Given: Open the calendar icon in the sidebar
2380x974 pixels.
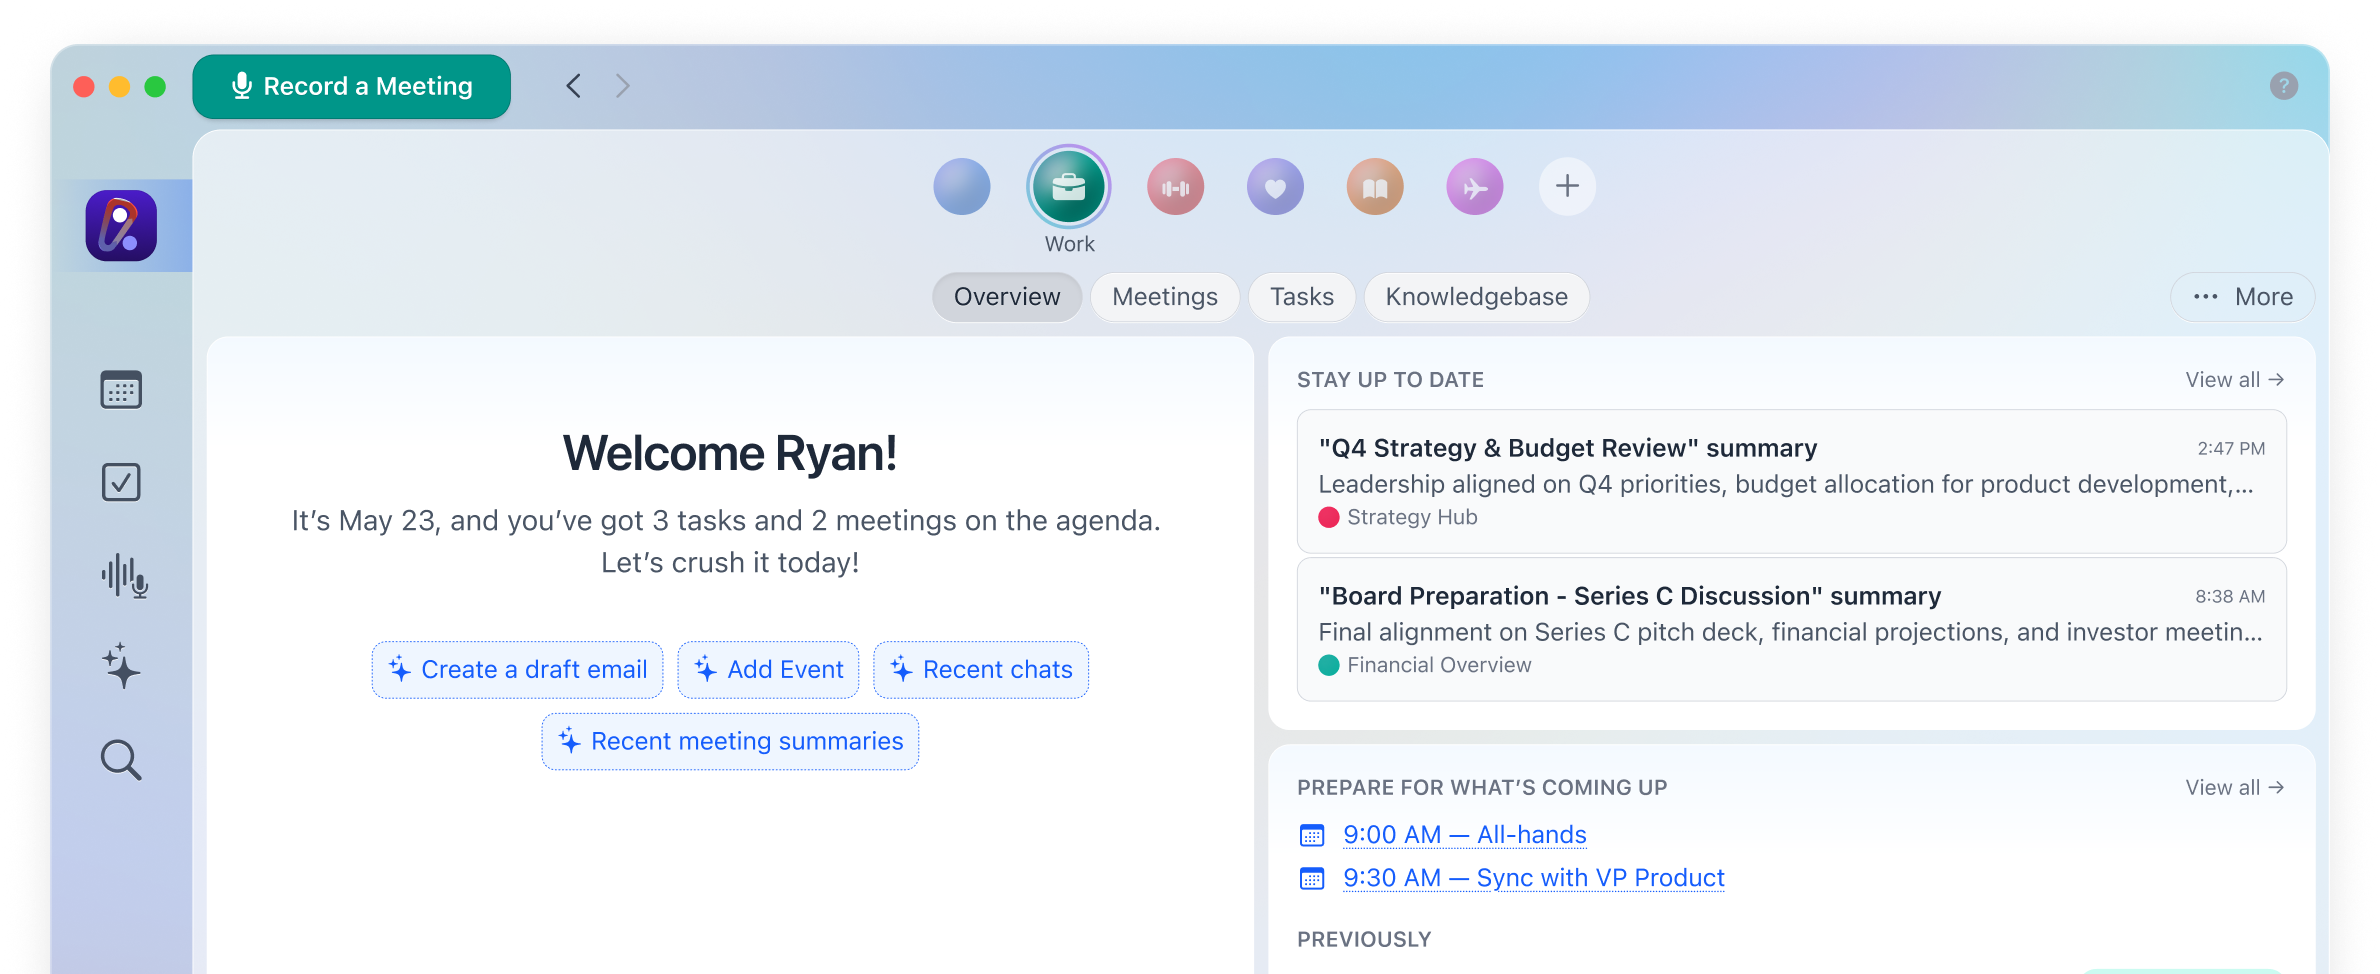Looking at the screenshot, I should (121, 390).
